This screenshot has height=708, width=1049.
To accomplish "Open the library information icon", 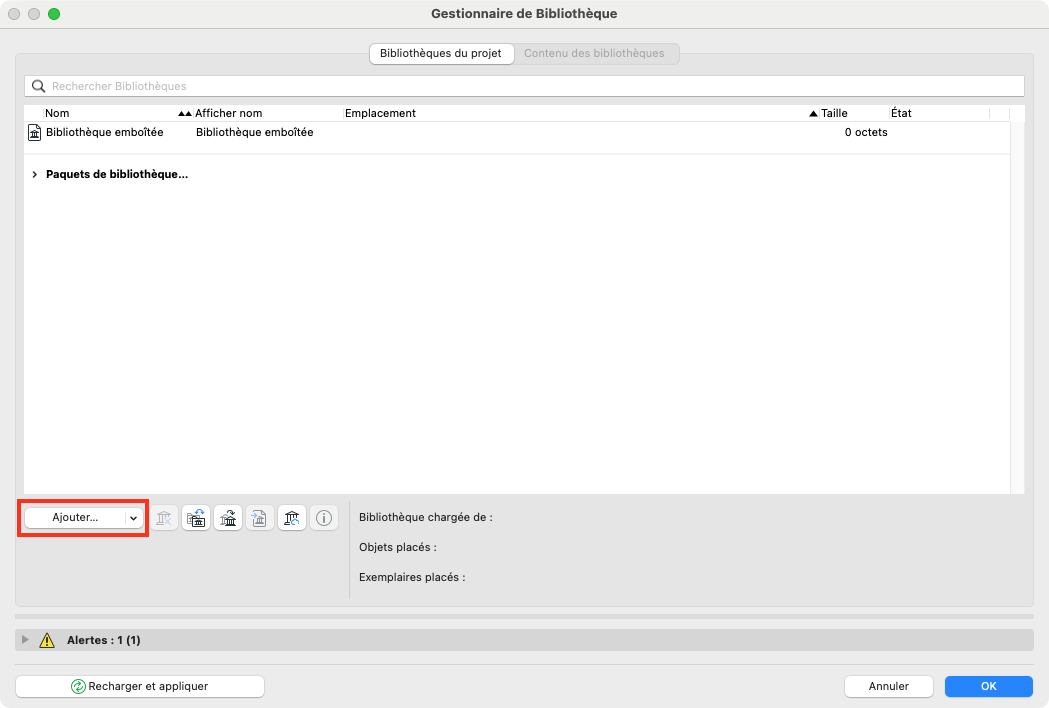I will tap(324, 518).
